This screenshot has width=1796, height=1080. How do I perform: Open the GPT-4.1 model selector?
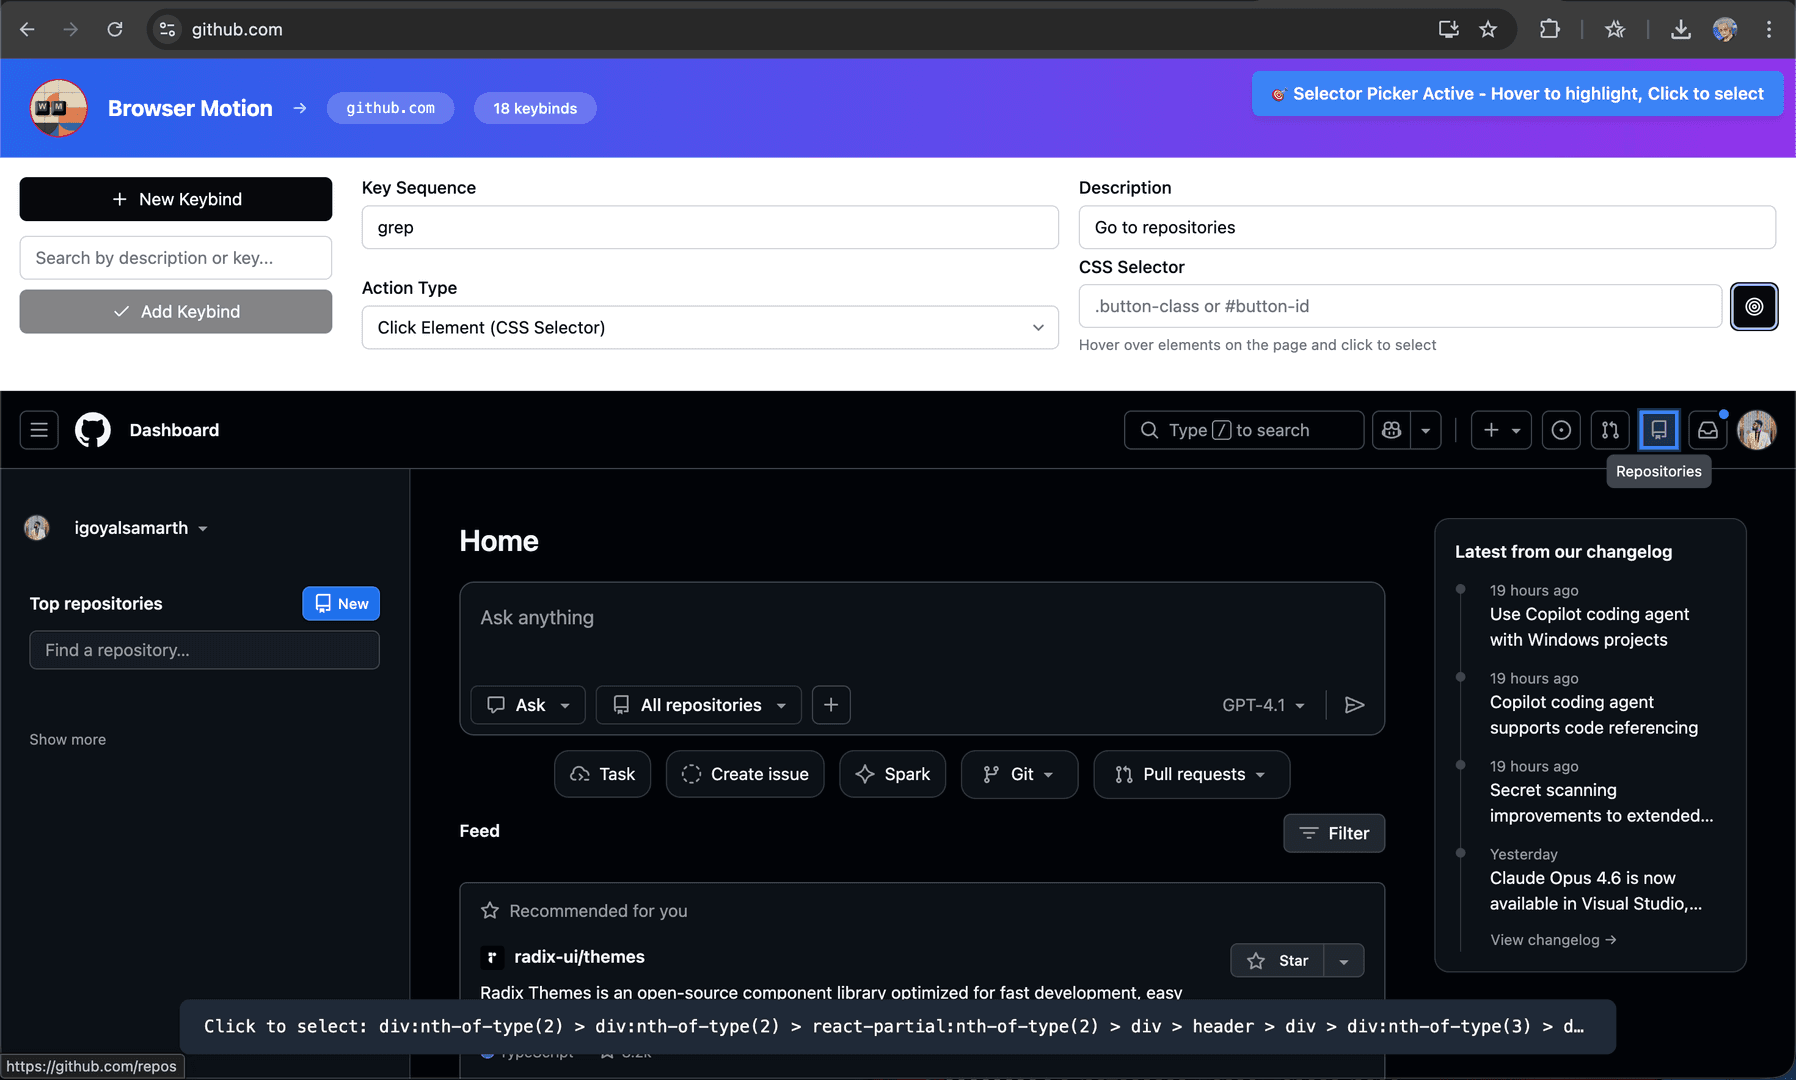click(1262, 705)
